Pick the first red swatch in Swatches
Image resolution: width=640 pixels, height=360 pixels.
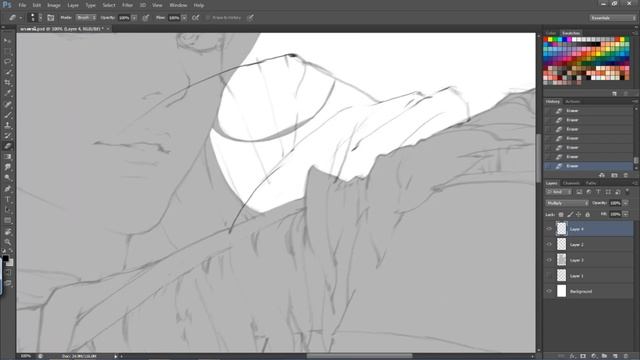point(546,40)
